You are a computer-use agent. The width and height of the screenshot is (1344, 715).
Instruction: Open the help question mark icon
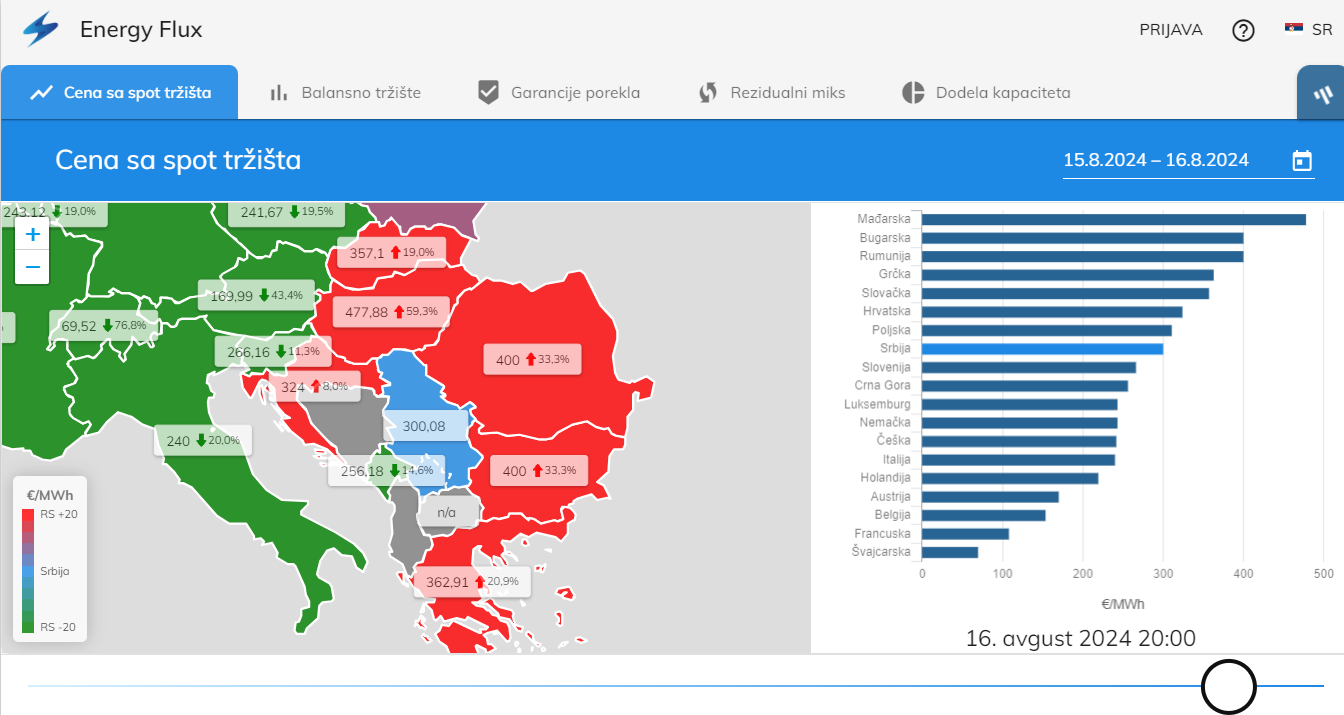(x=1243, y=30)
